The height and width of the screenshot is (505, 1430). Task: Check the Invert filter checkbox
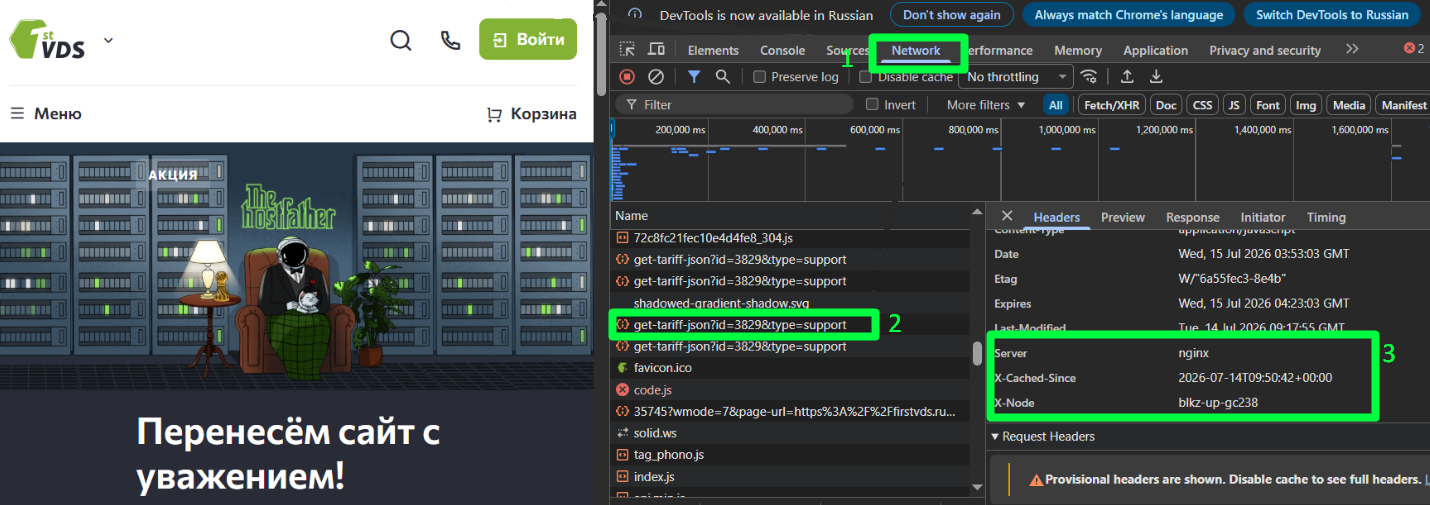coord(872,104)
